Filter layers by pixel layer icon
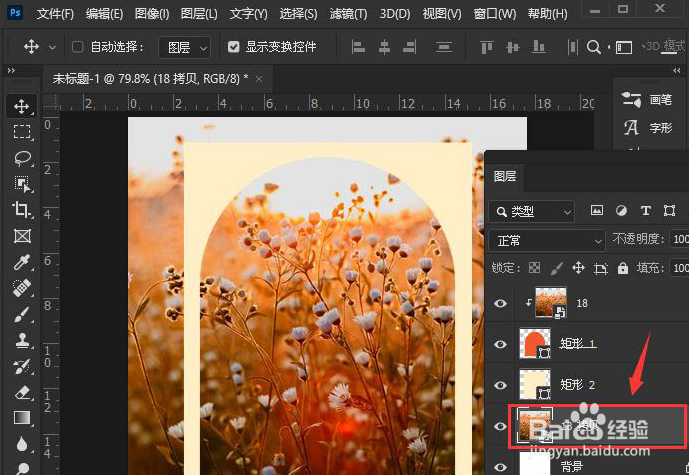689x475 pixels. pyautogui.click(x=597, y=210)
